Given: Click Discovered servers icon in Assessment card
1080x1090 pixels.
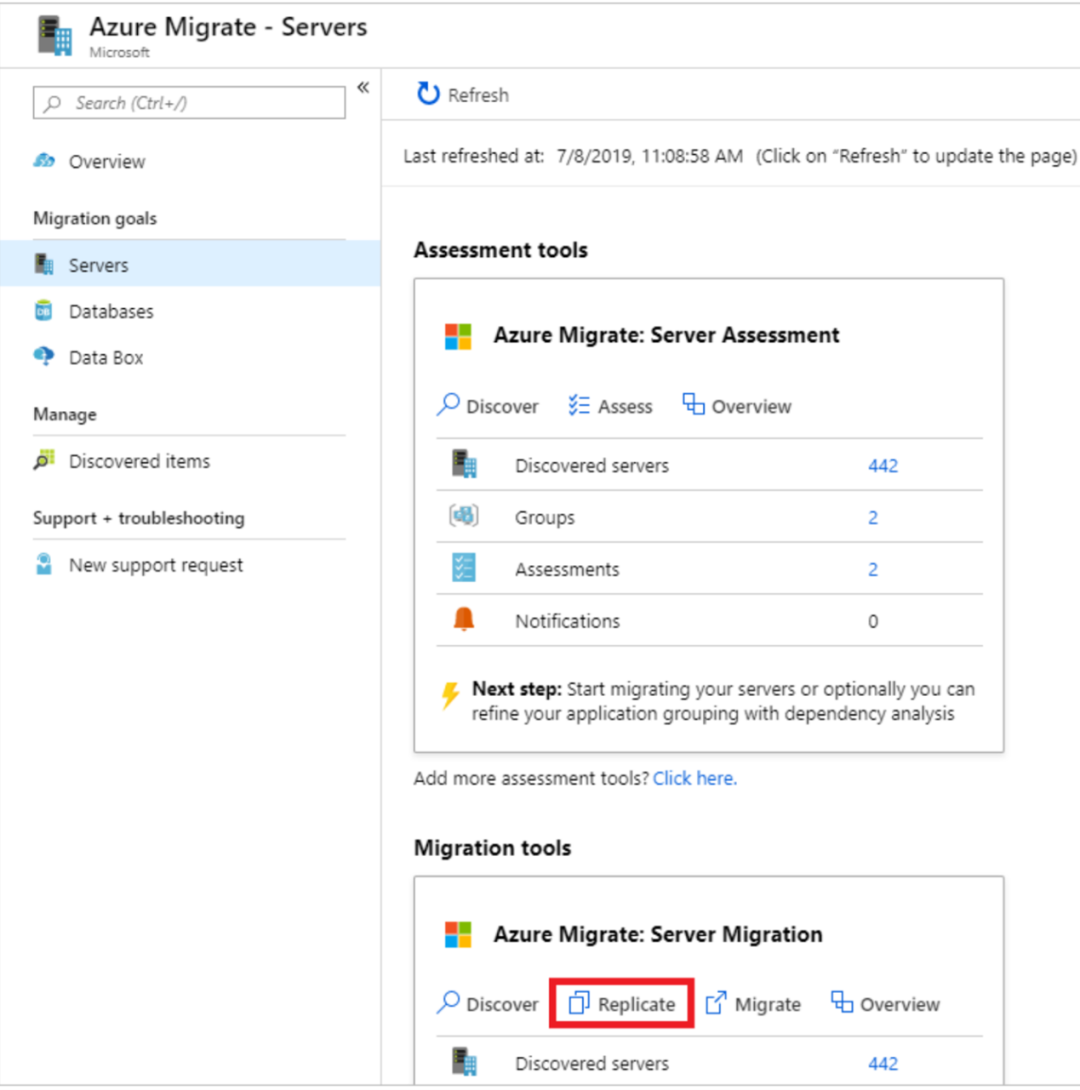Looking at the screenshot, I should (464, 464).
